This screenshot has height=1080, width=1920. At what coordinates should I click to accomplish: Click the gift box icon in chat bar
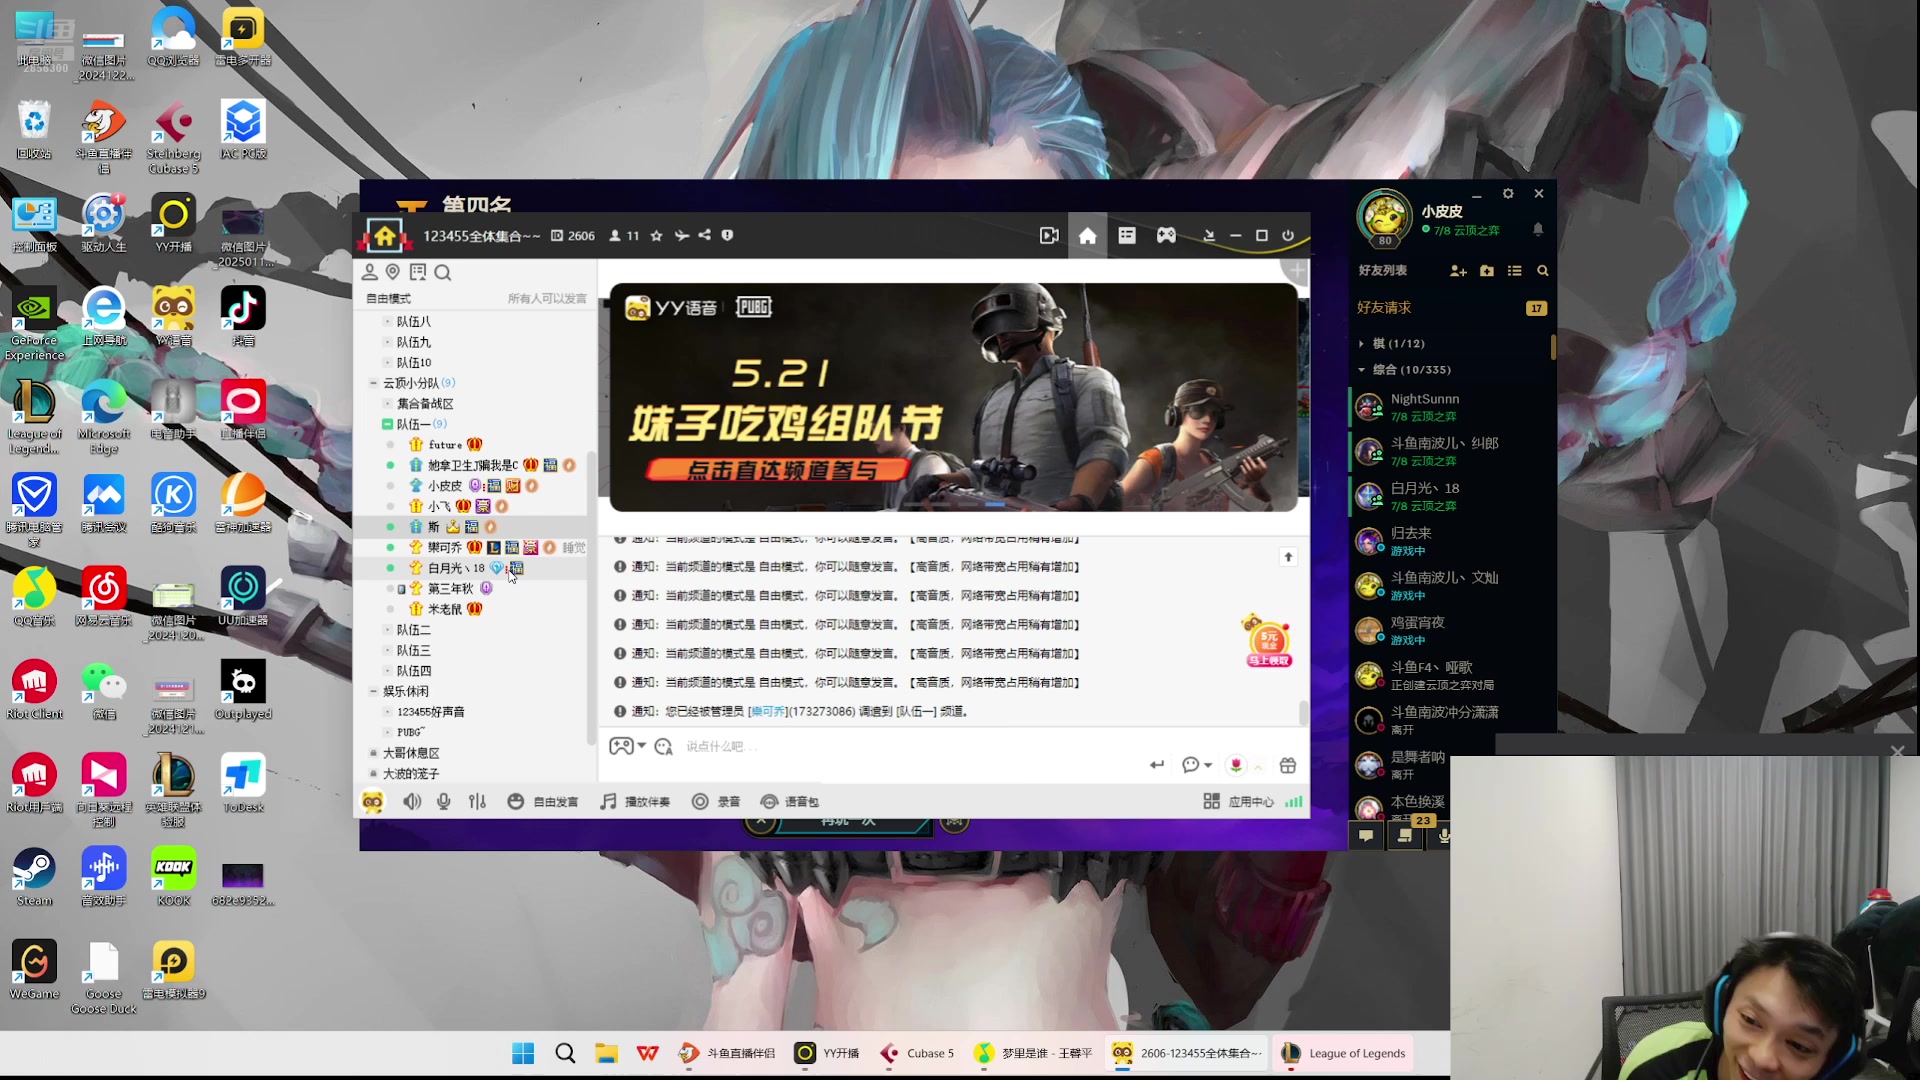tap(1288, 765)
